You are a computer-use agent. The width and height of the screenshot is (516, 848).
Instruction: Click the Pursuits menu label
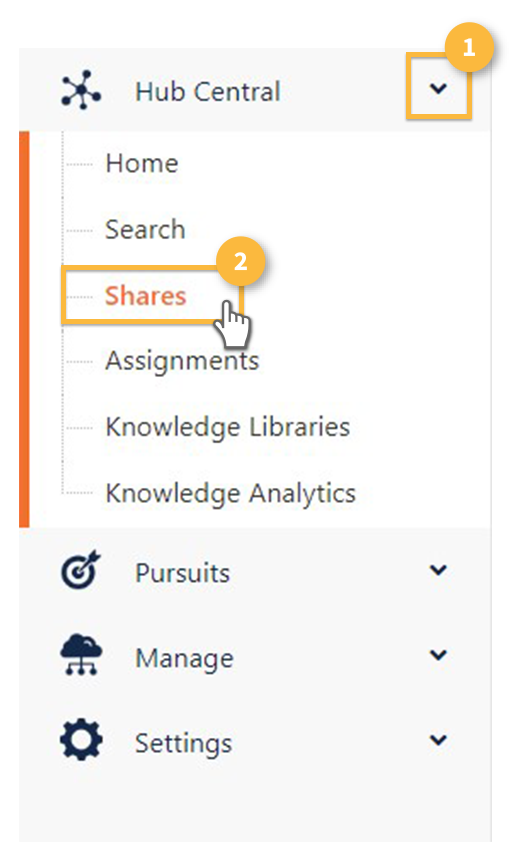[x=182, y=573]
